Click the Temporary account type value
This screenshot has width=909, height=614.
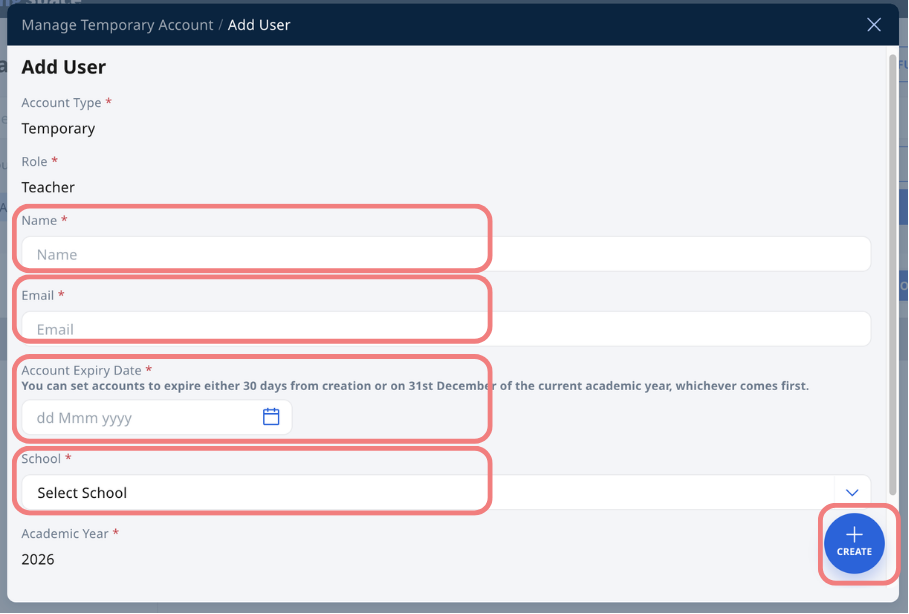click(x=58, y=129)
